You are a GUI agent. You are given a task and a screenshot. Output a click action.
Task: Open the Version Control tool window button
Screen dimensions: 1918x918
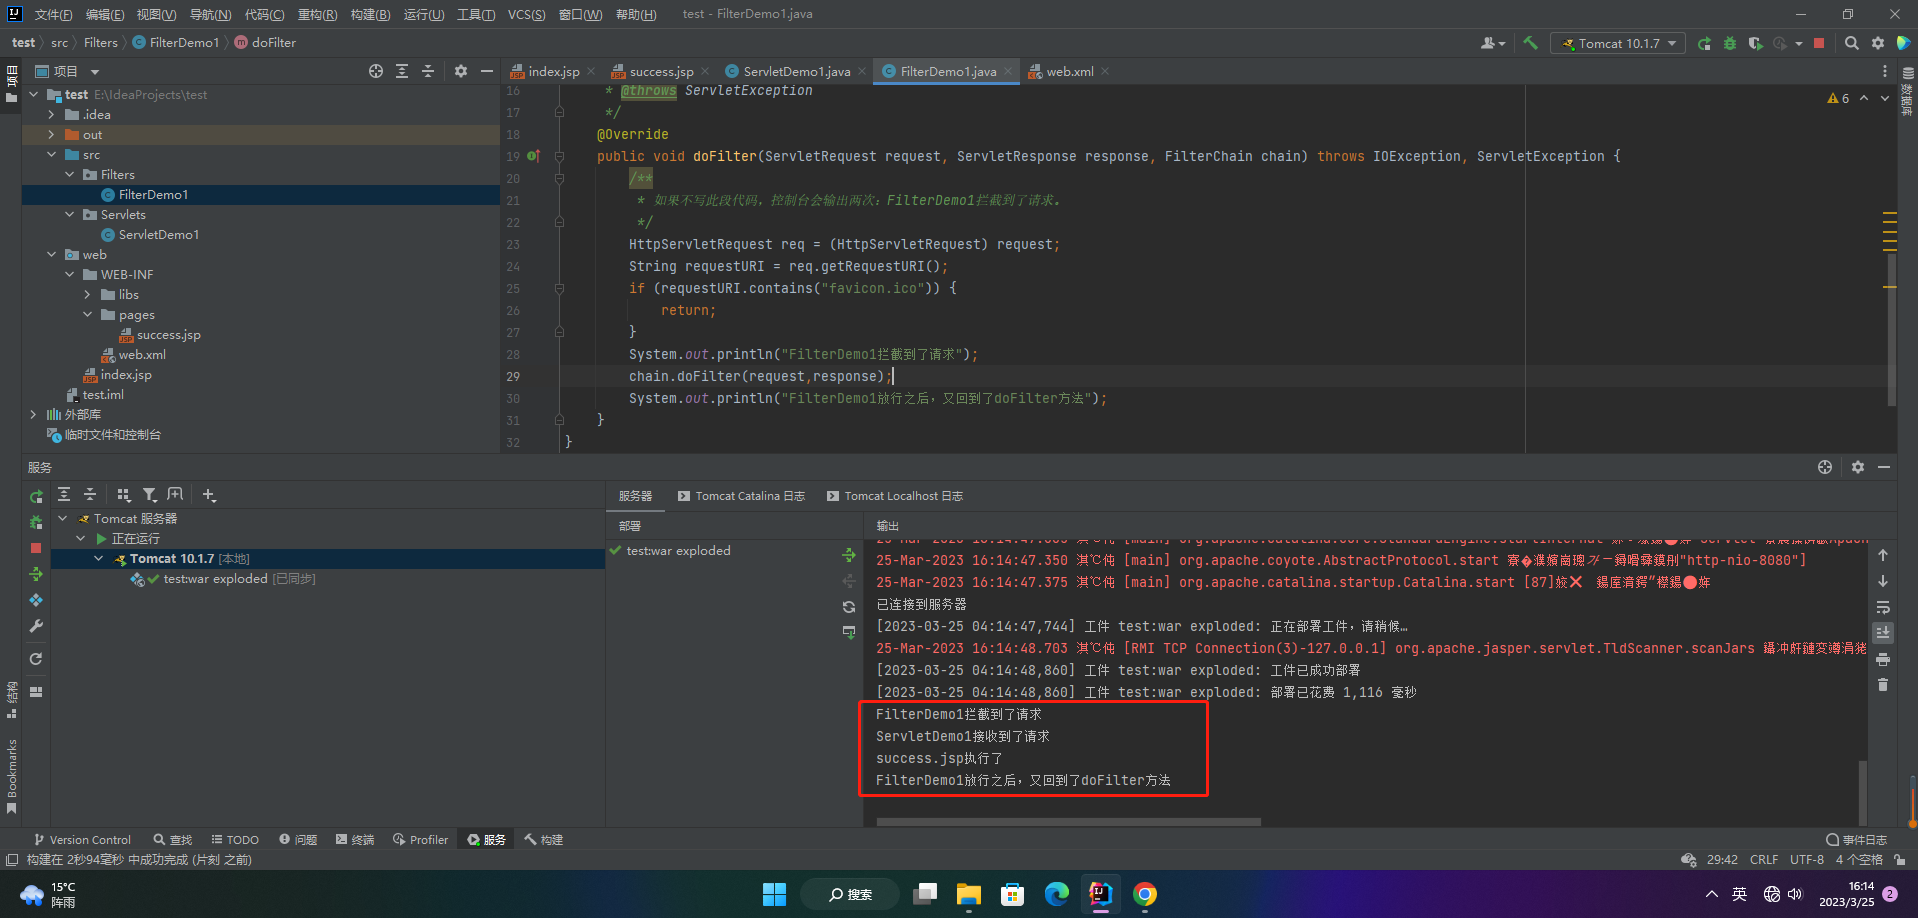click(x=82, y=840)
